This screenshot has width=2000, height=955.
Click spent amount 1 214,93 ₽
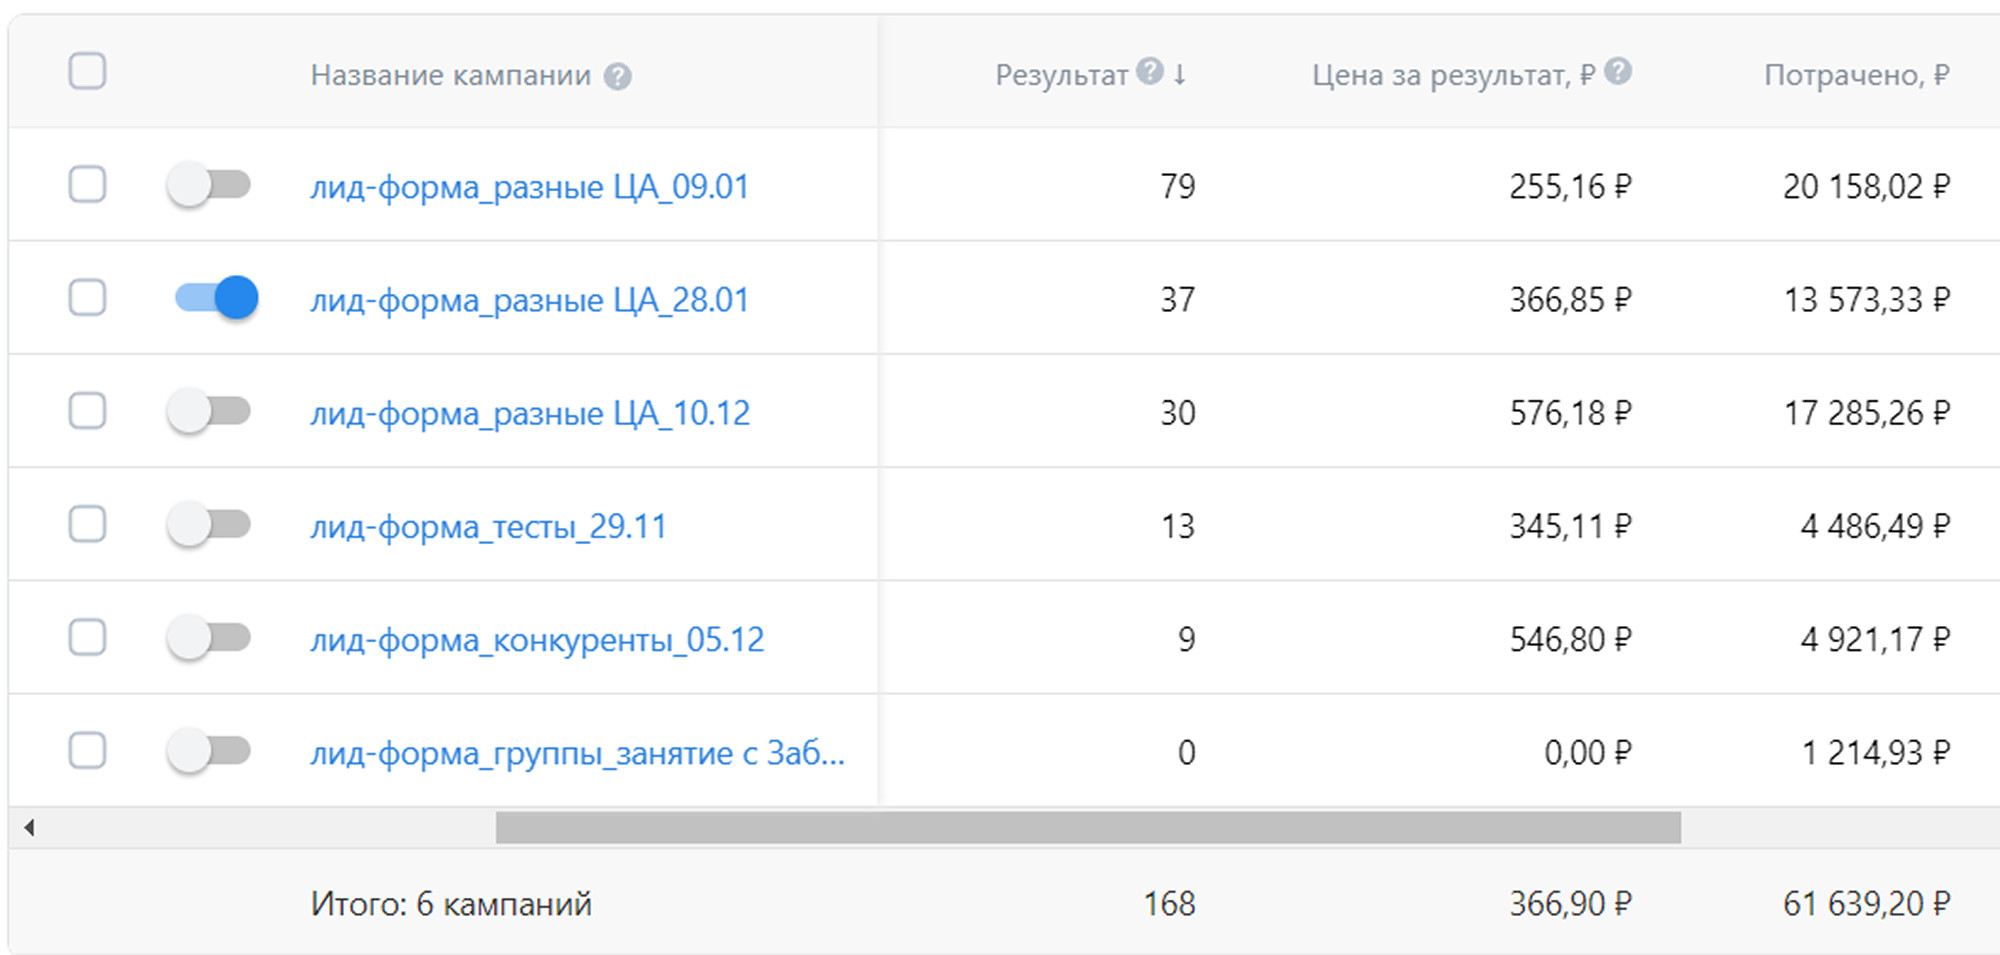click(1876, 751)
